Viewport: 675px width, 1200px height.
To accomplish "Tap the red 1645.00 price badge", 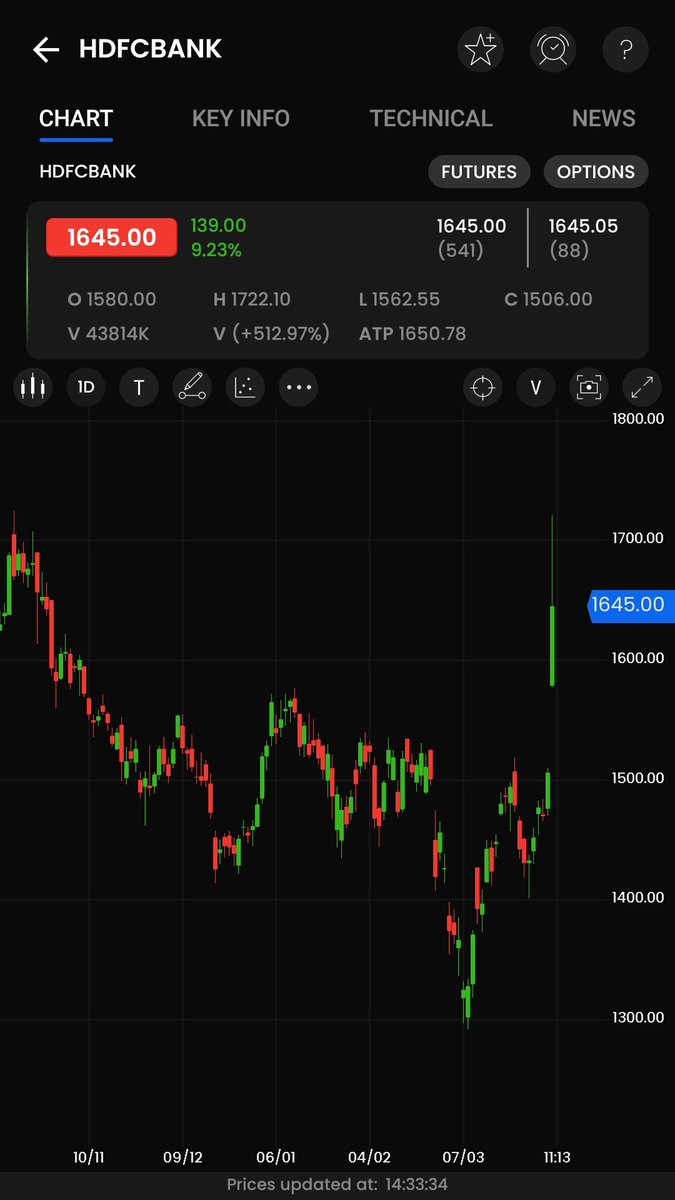I will point(112,237).
